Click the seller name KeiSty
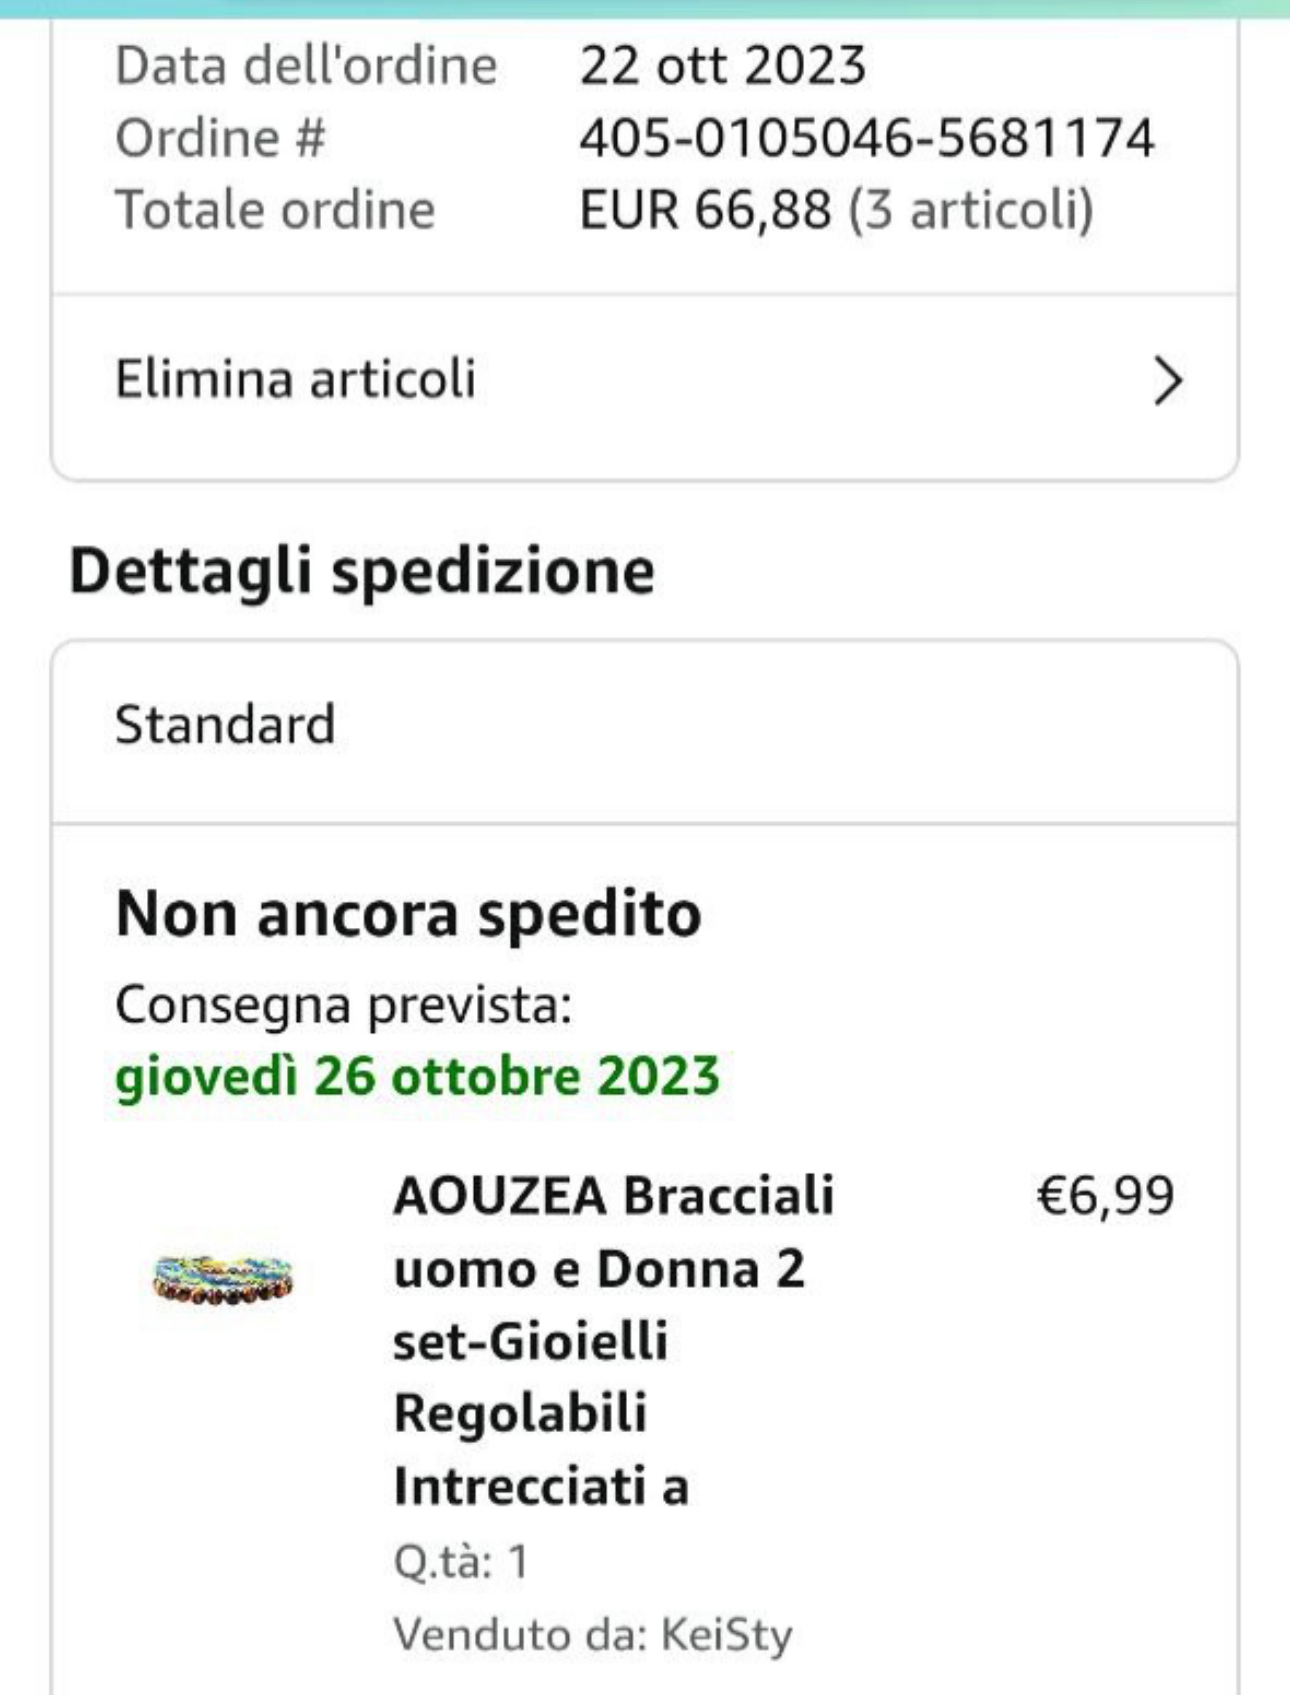This screenshot has height=1695, width=1290. click(x=727, y=1635)
